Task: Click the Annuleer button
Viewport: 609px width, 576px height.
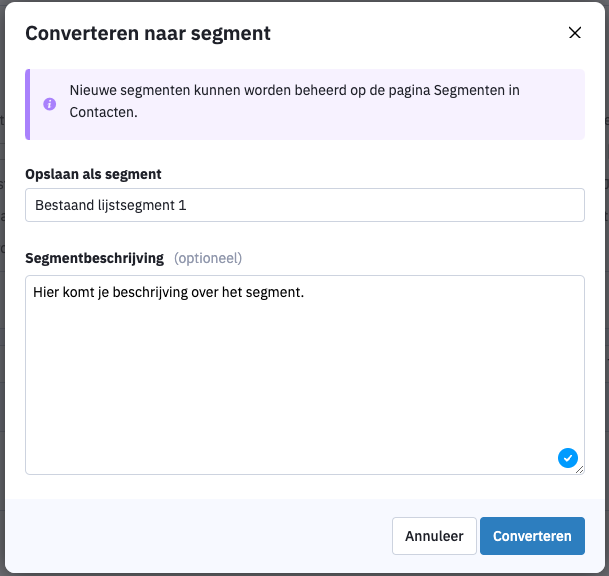Action: pos(434,536)
